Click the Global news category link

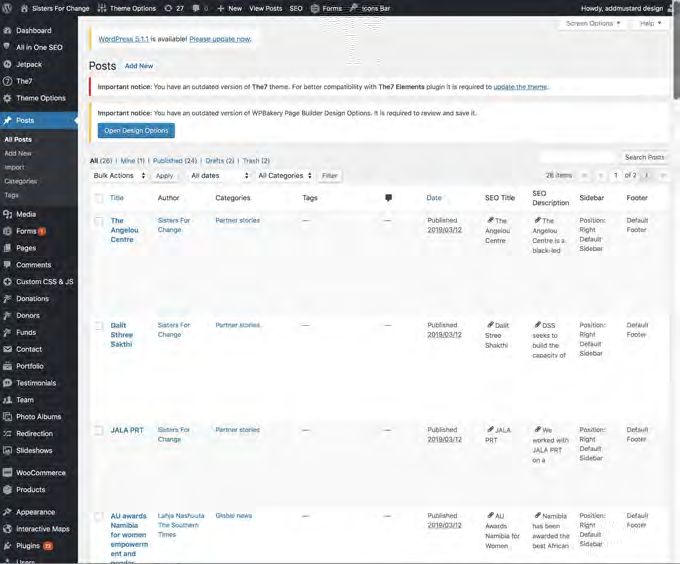coord(233,515)
